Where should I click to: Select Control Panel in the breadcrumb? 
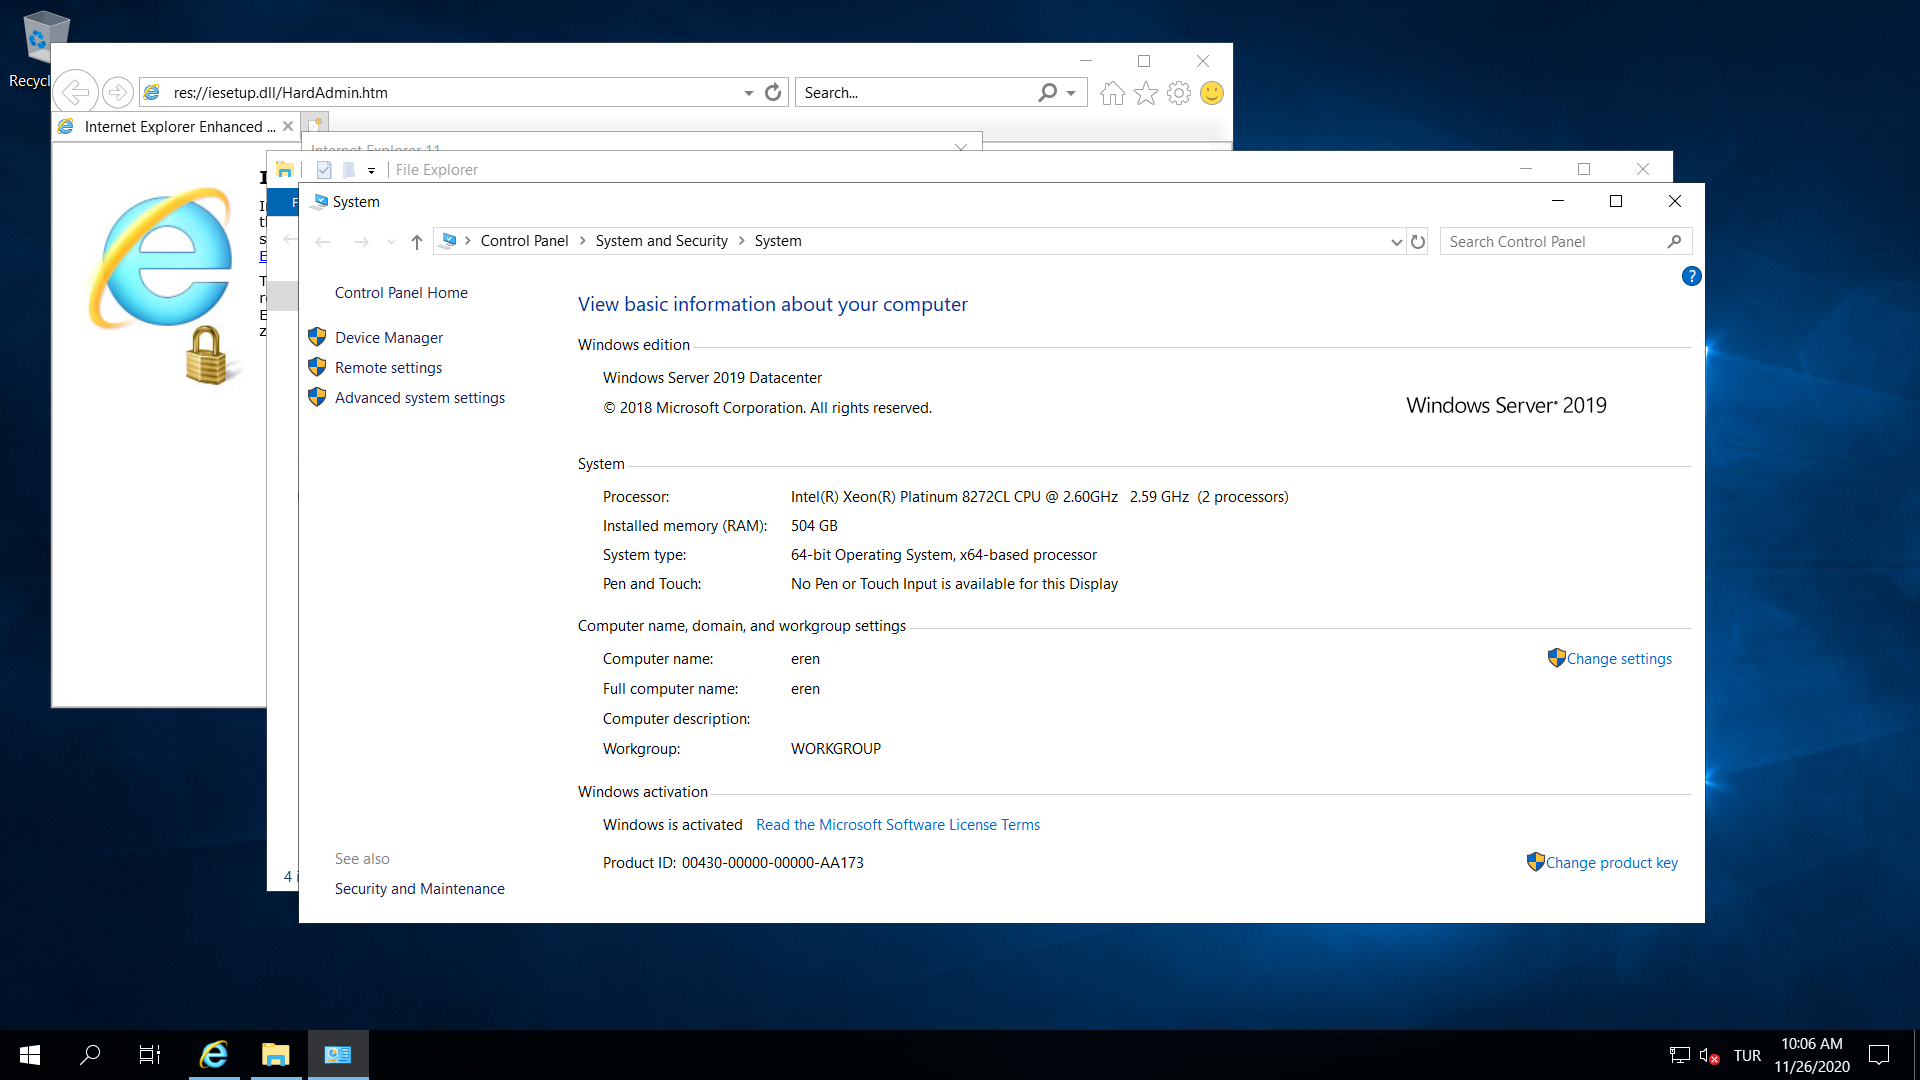click(x=524, y=241)
